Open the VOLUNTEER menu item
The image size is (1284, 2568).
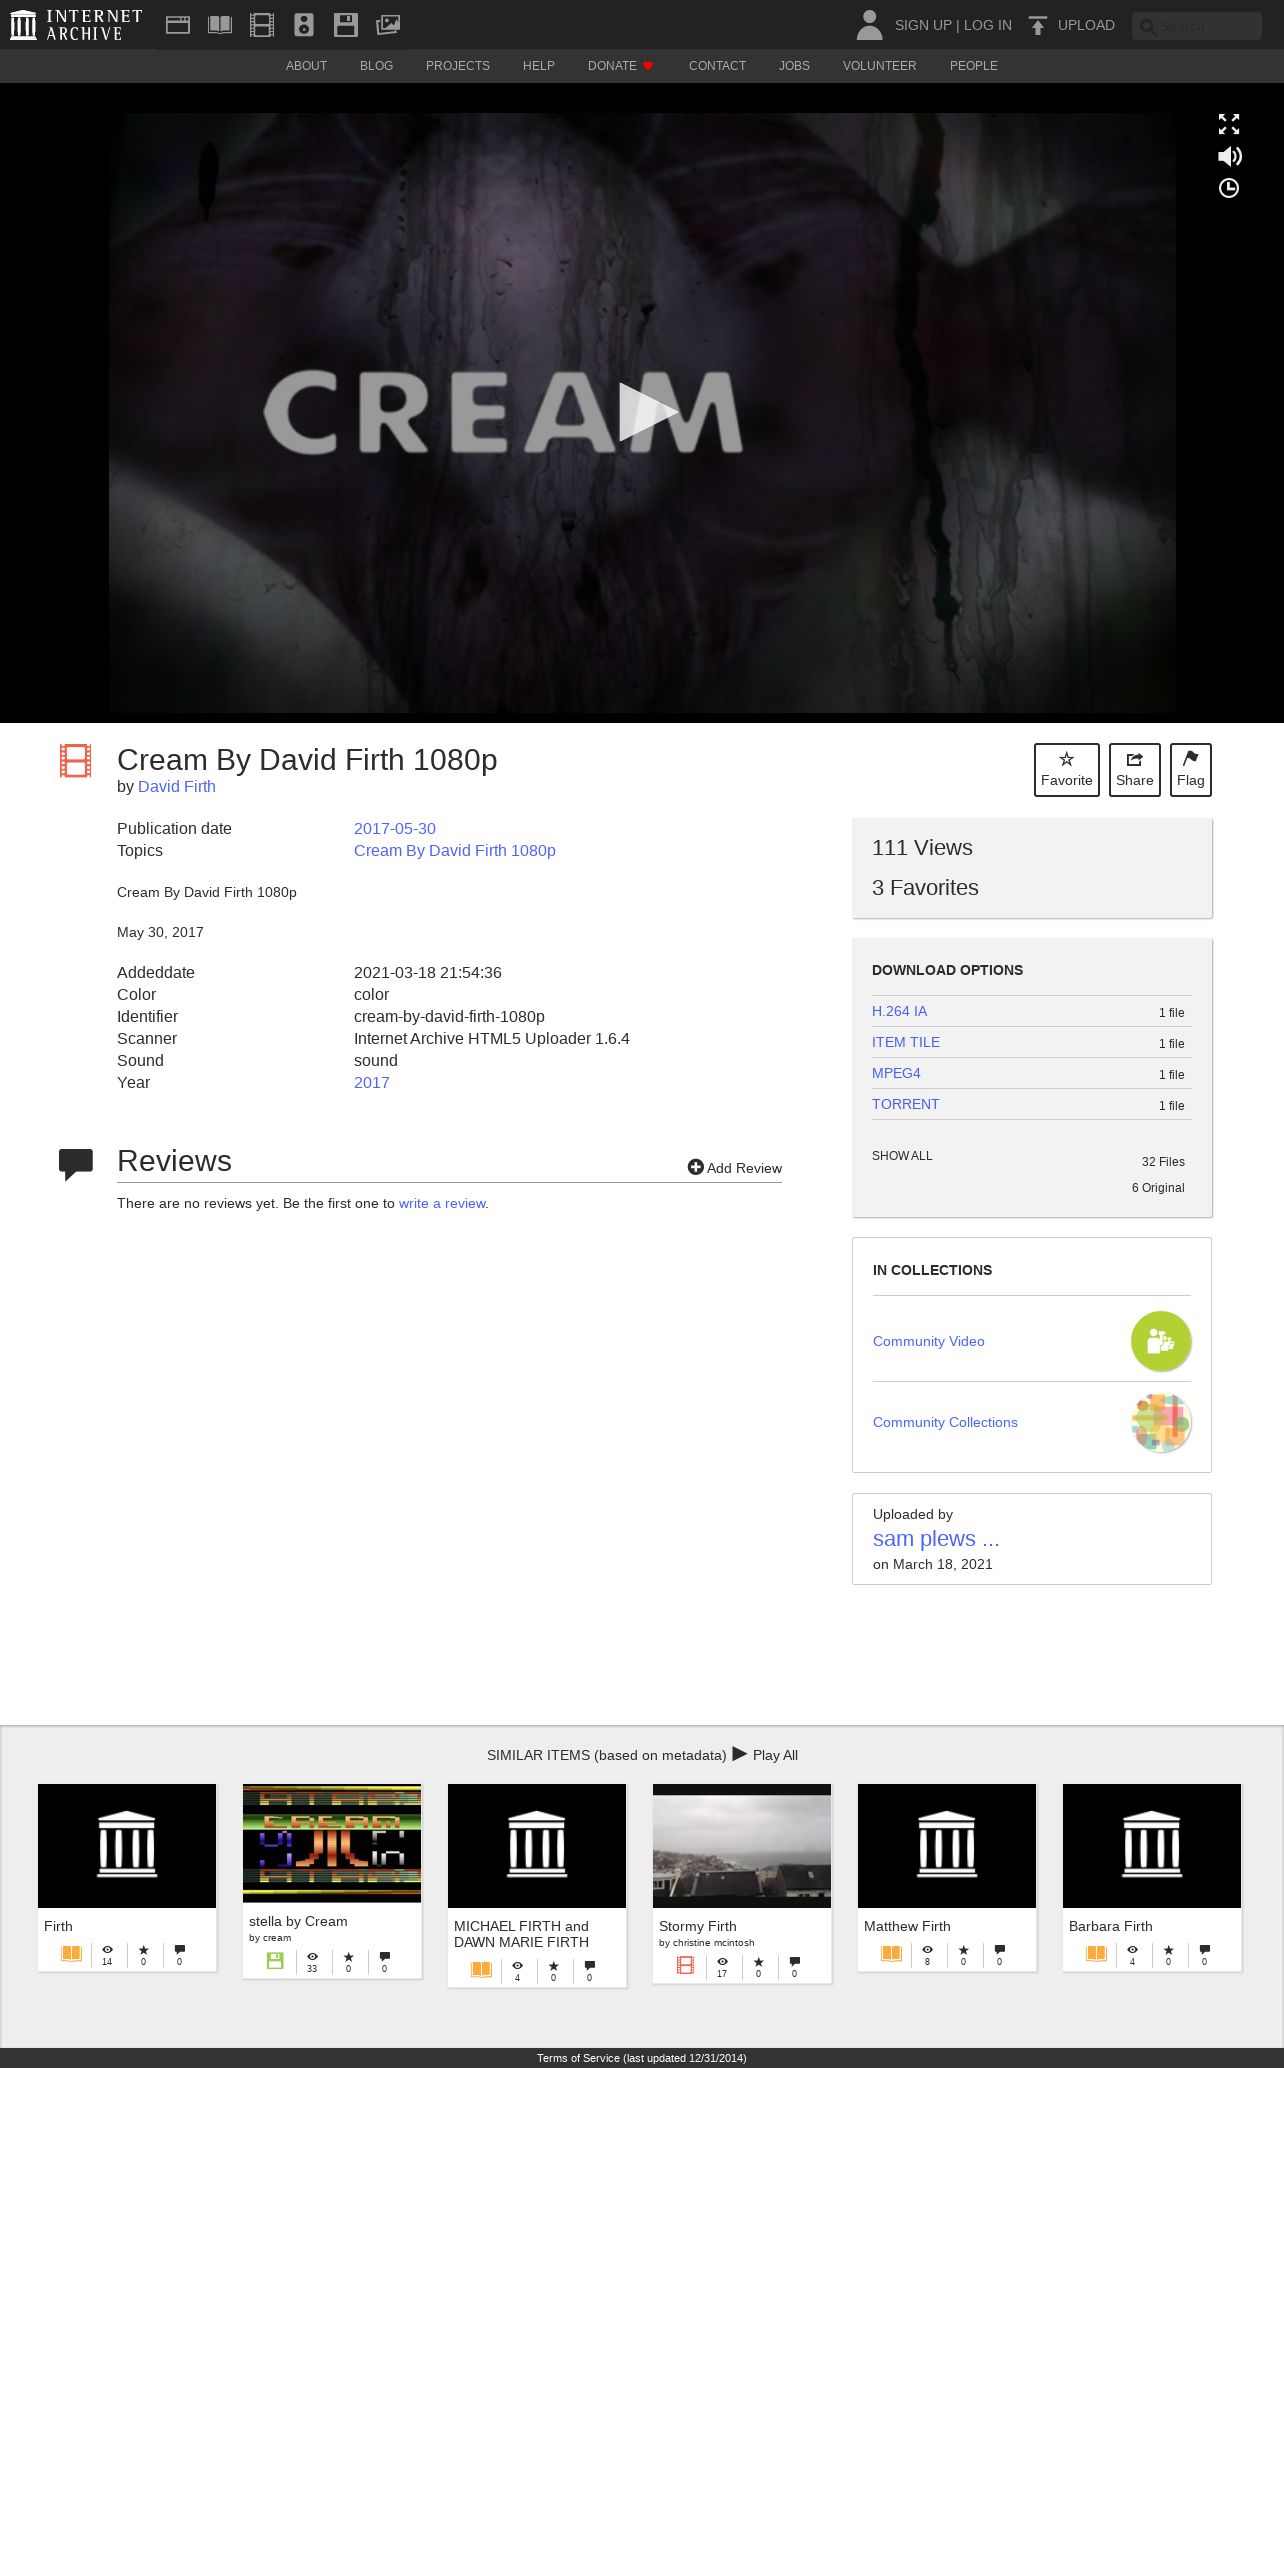879,66
